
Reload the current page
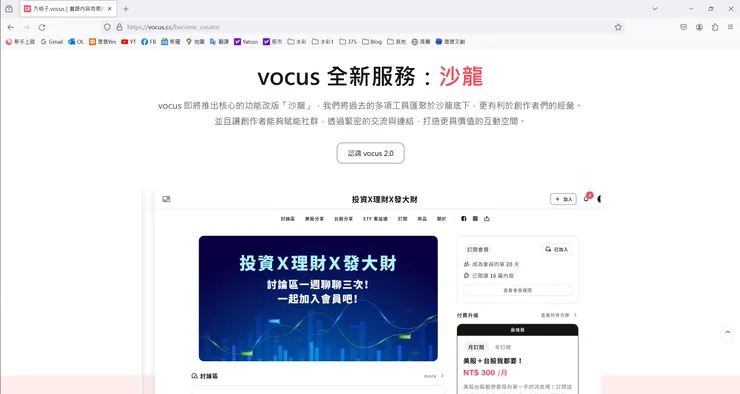coord(42,27)
